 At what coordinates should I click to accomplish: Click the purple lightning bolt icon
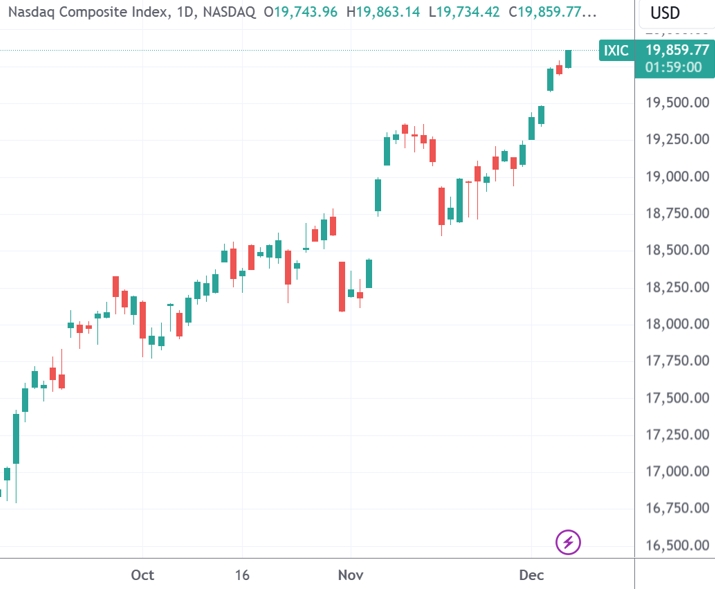(x=568, y=542)
